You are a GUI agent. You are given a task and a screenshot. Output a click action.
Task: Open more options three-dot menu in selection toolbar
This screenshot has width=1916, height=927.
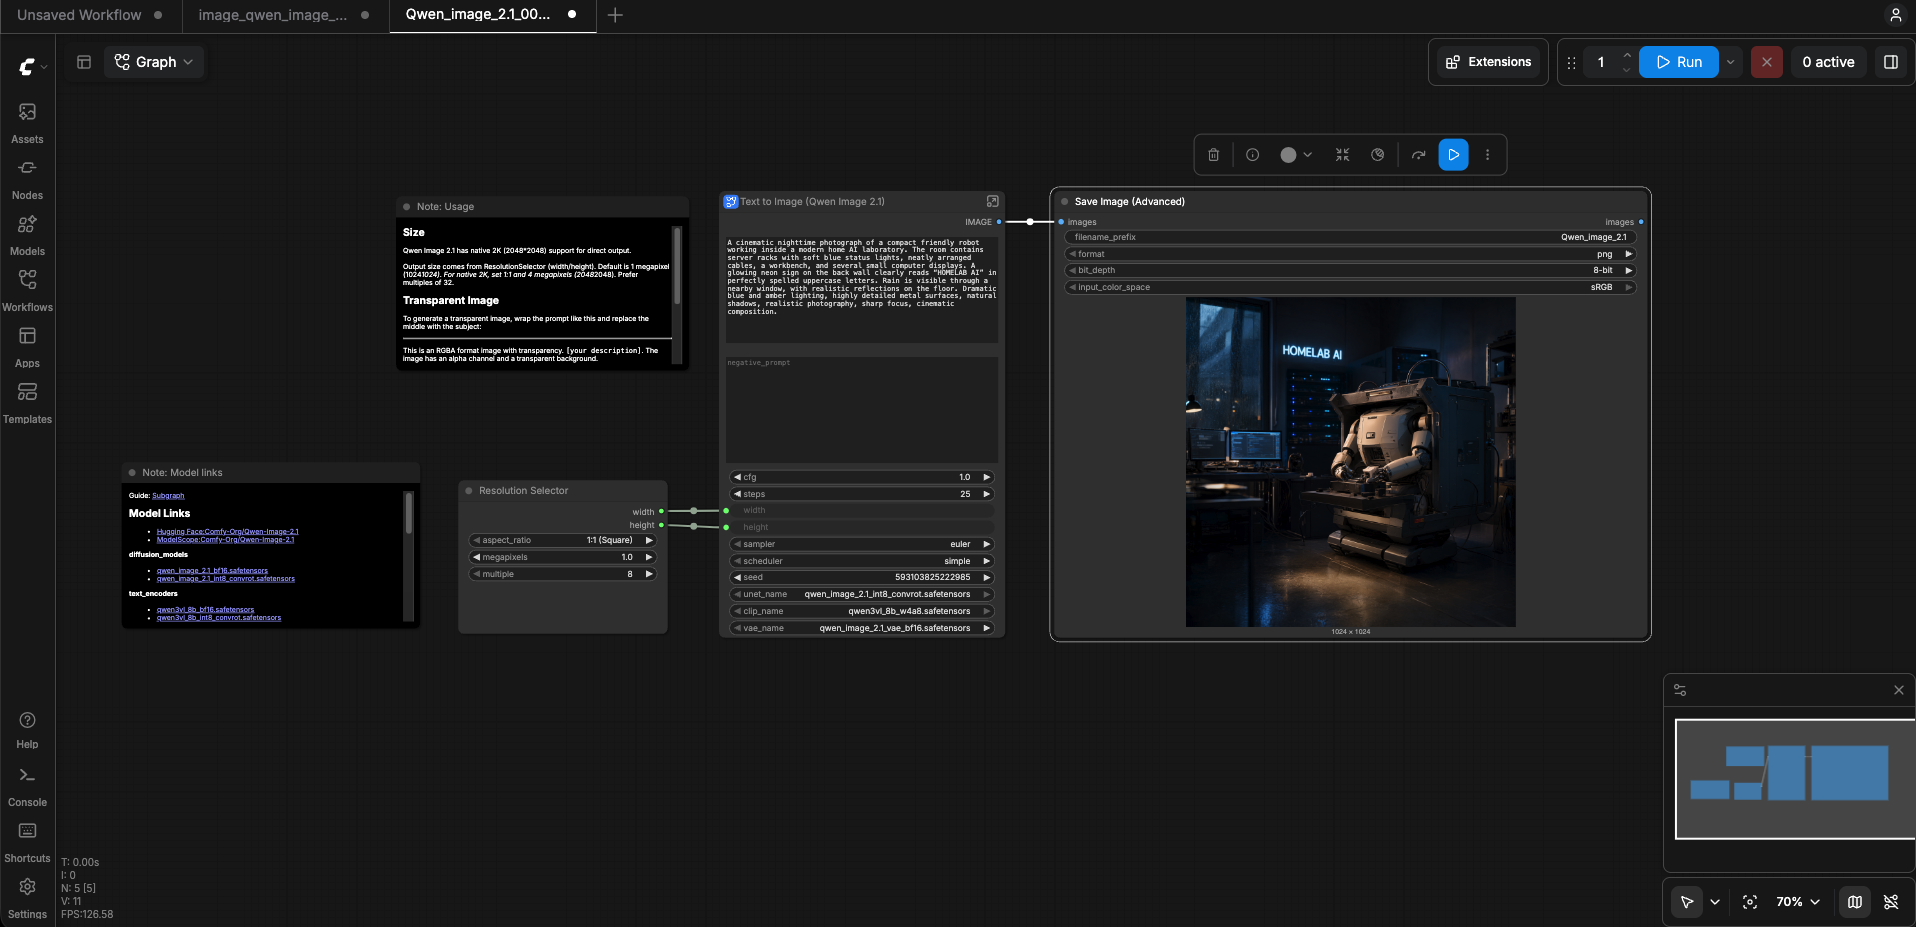[x=1487, y=155]
